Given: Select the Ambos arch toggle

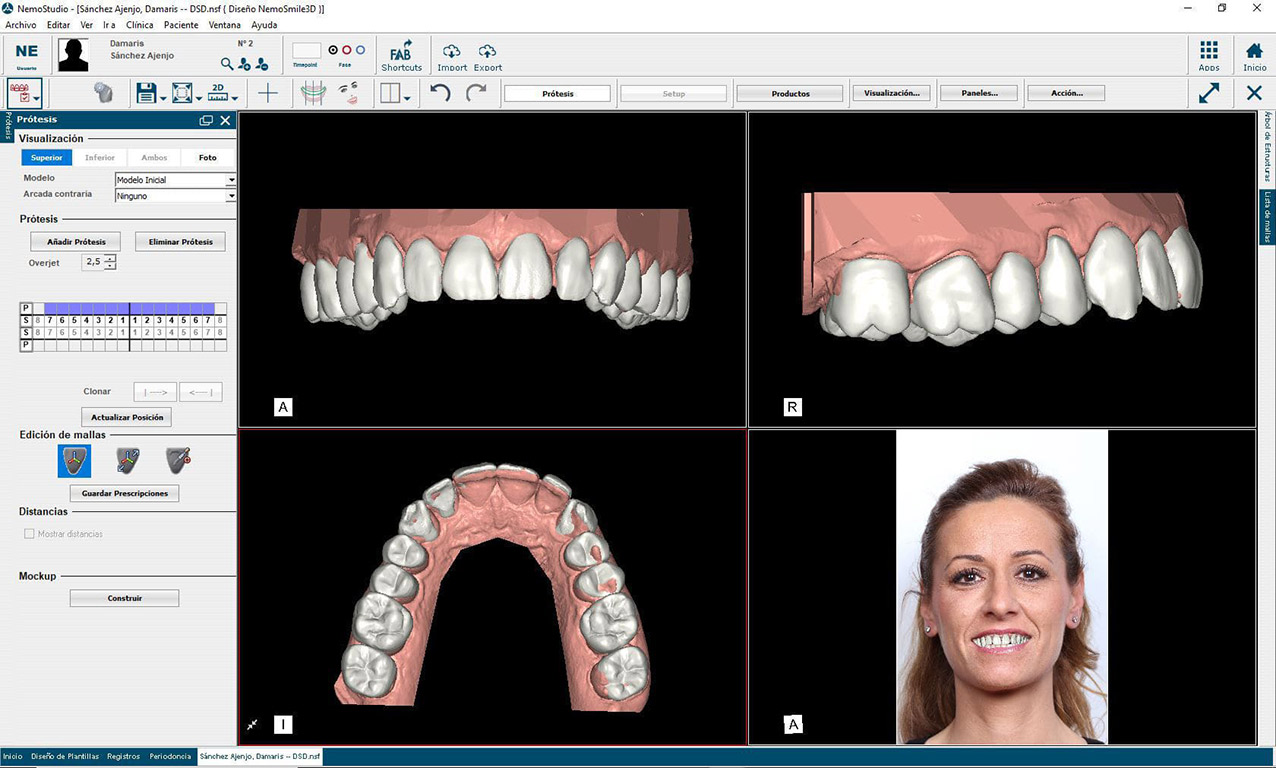Looking at the screenshot, I should pos(154,157).
